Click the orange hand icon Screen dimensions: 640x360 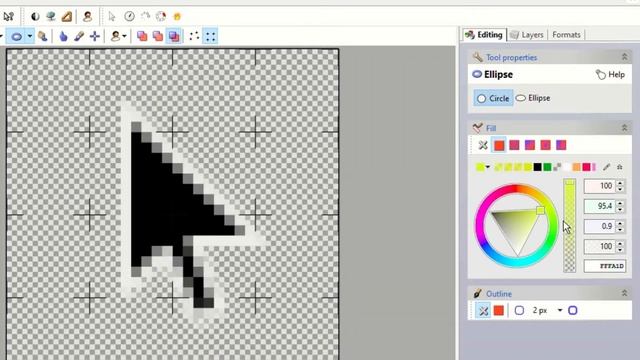[x=177, y=16]
